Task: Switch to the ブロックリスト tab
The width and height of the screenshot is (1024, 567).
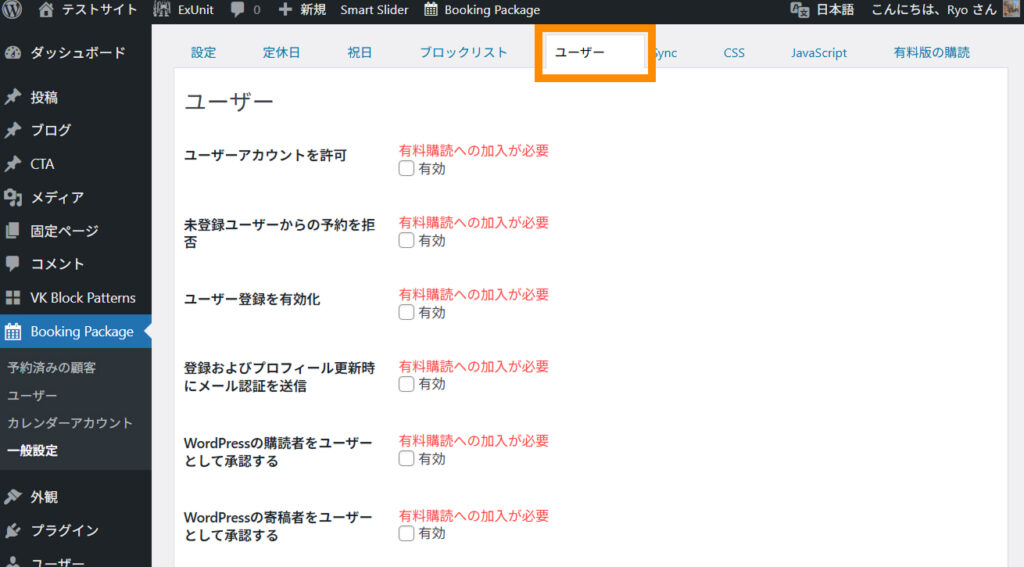Action: pos(463,52)
